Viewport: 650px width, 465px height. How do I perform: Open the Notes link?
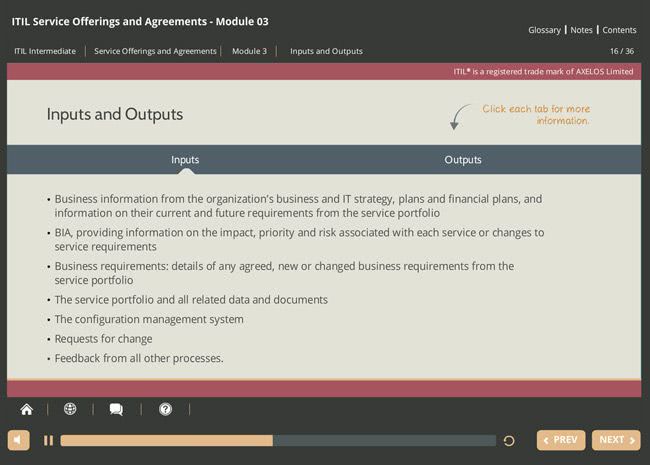tap(581, 30)
